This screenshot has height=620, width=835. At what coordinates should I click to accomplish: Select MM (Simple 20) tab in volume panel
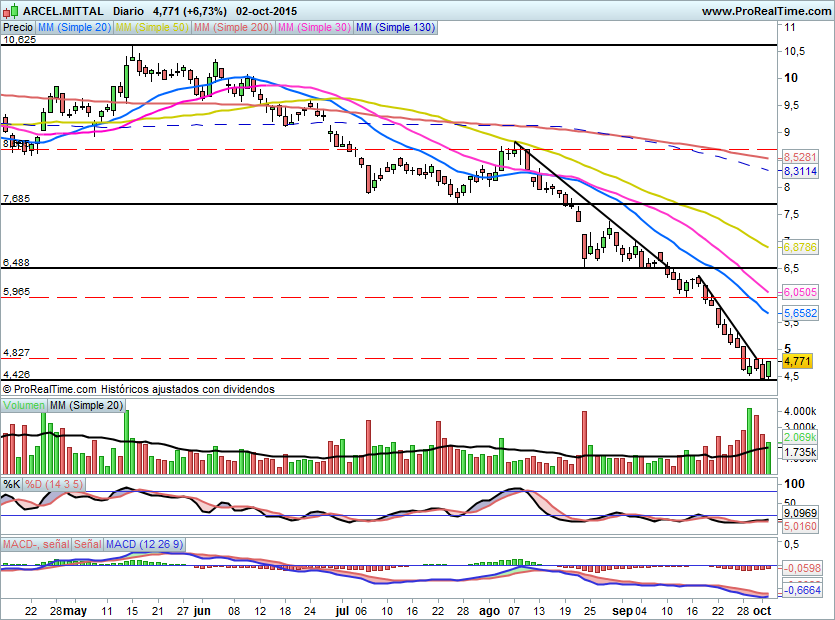click(x=86, y=405)
